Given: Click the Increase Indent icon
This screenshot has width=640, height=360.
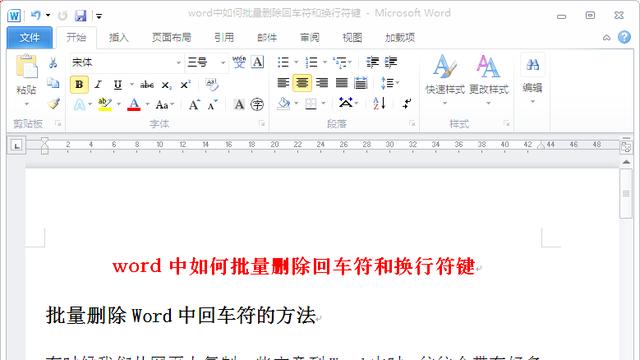Looking at the screenshot, I should pyautogui.click(x=391, y=62).
